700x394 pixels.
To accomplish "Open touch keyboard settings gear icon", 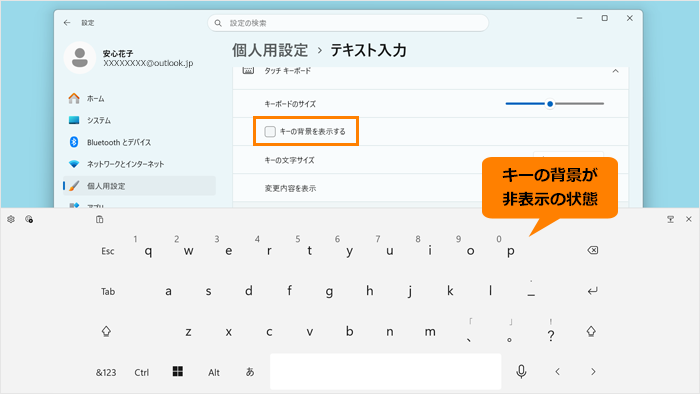I will point(11,219).
